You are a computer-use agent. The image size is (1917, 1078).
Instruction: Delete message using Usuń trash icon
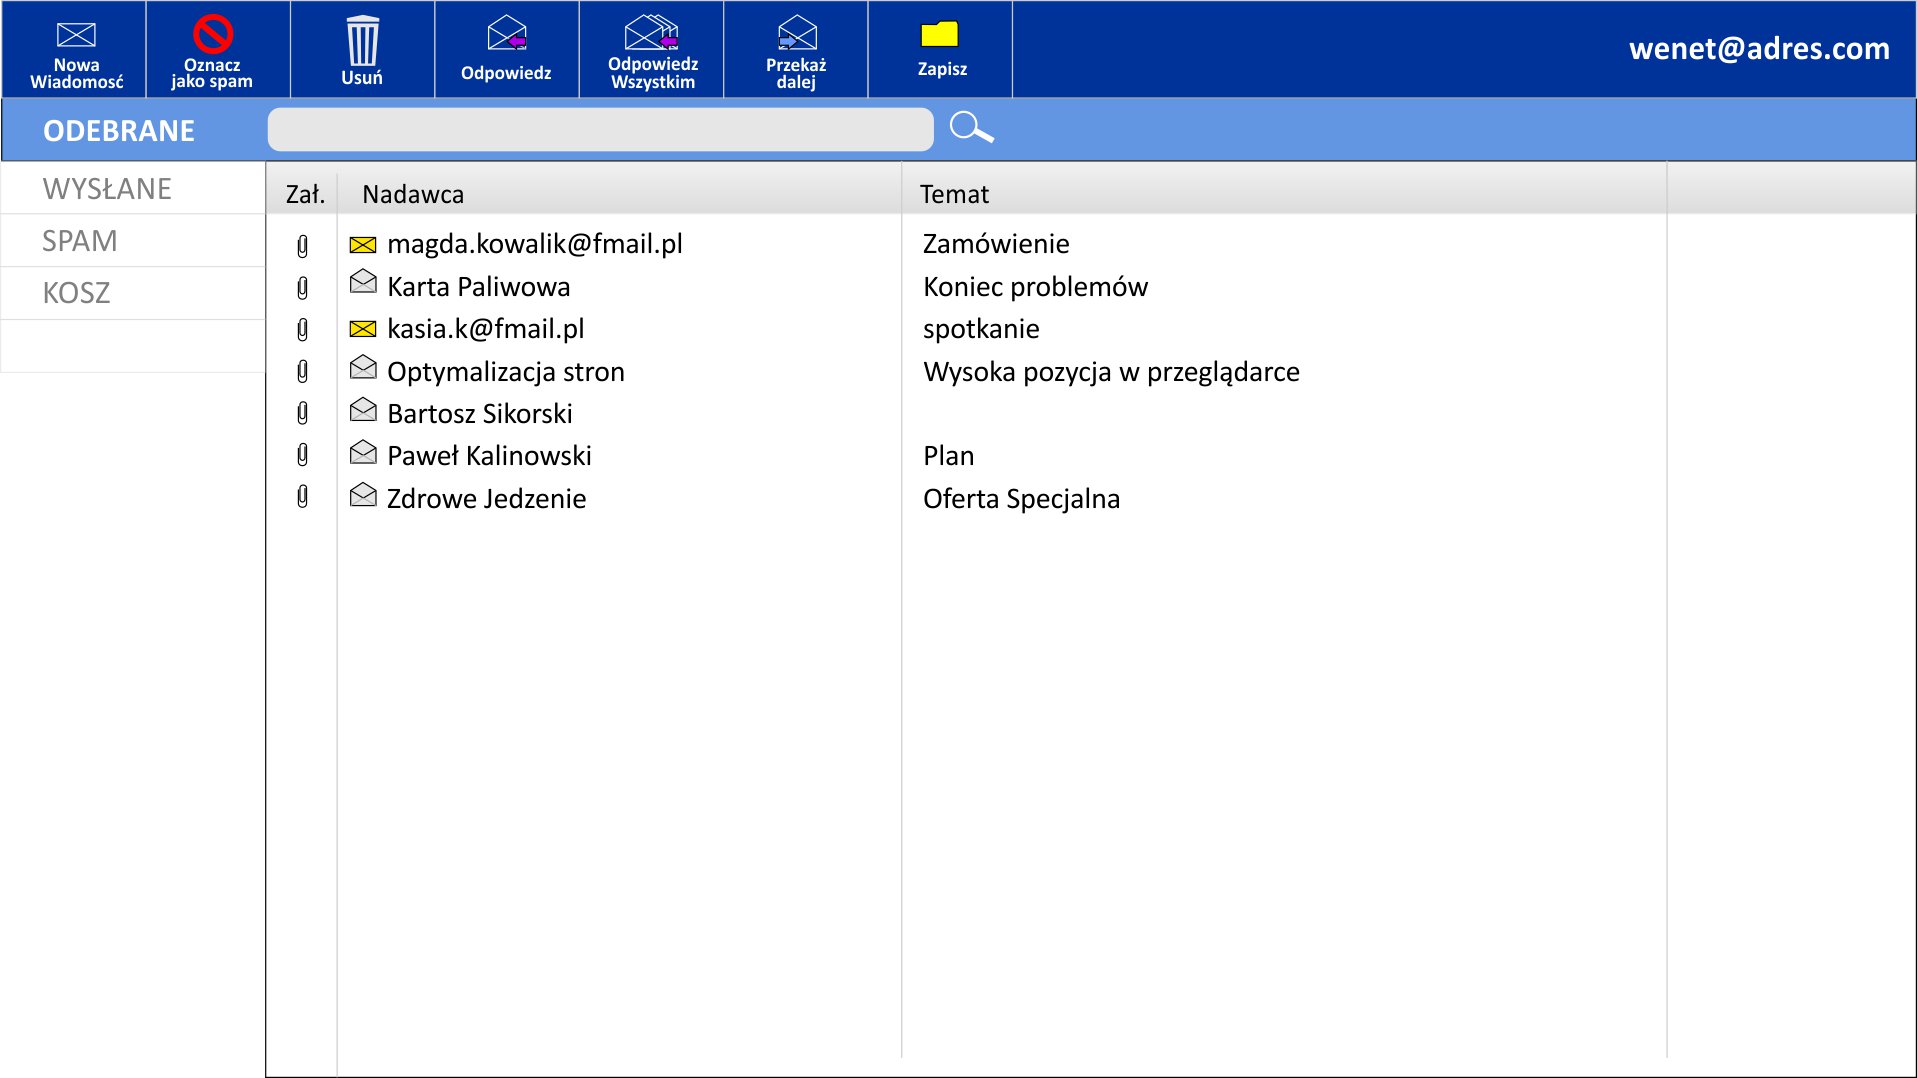(362, 50)
